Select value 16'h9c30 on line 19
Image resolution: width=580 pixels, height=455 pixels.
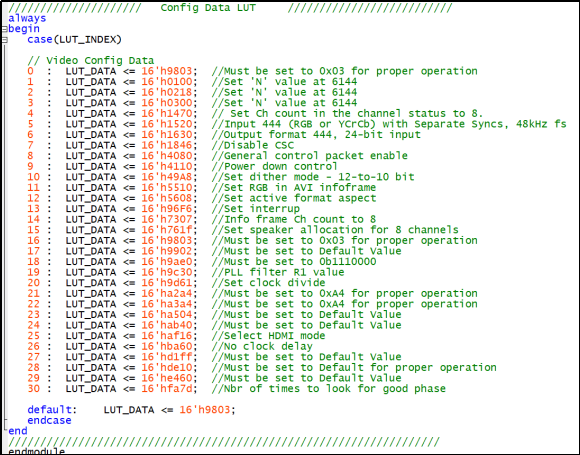[167, 272]
